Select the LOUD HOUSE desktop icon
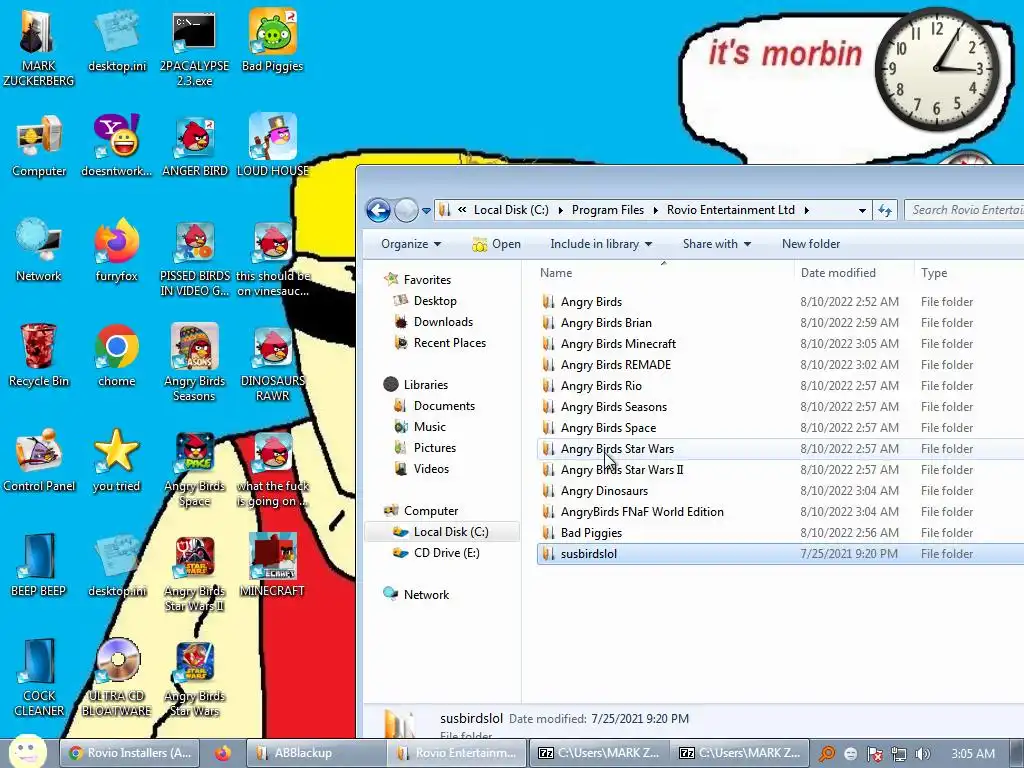The image size is (1024, 768). 272,146
